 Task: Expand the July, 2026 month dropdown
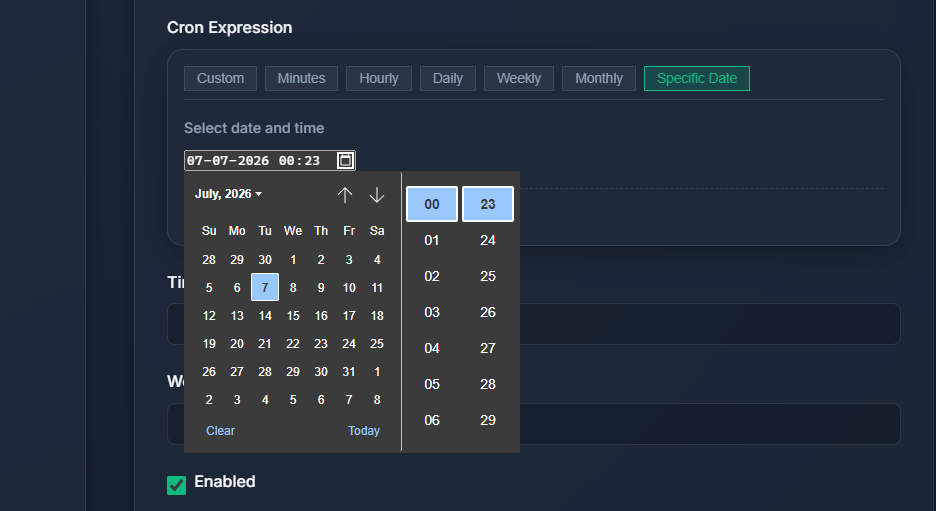click(229, 194)
